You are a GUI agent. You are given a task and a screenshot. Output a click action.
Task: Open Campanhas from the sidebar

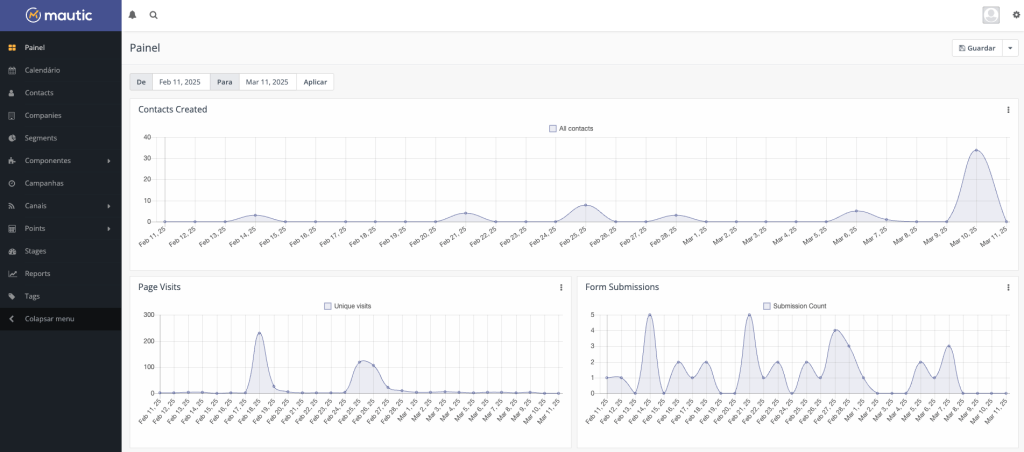pyautogui.click(x=43, y=184)
